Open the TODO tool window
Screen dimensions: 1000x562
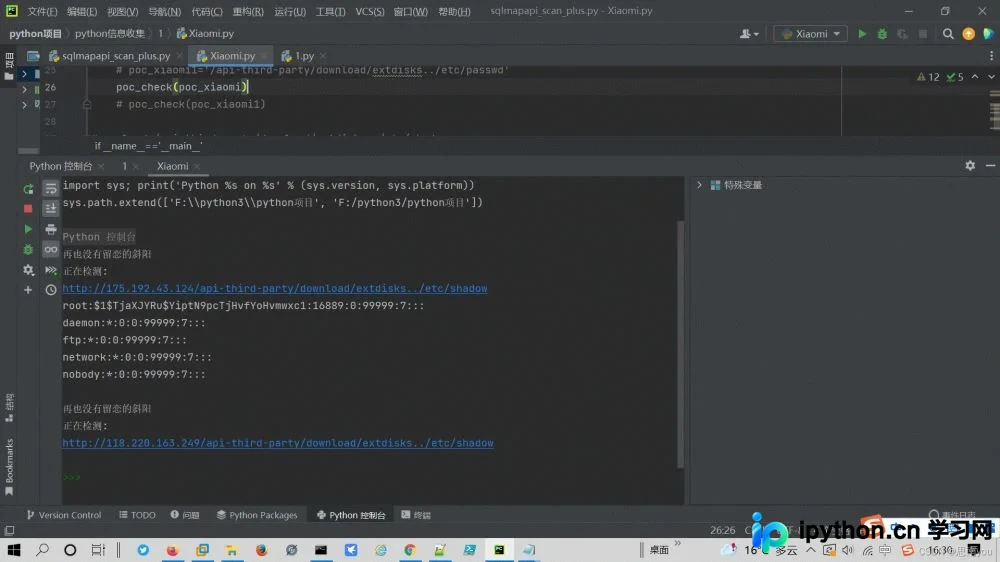(137, 515)
